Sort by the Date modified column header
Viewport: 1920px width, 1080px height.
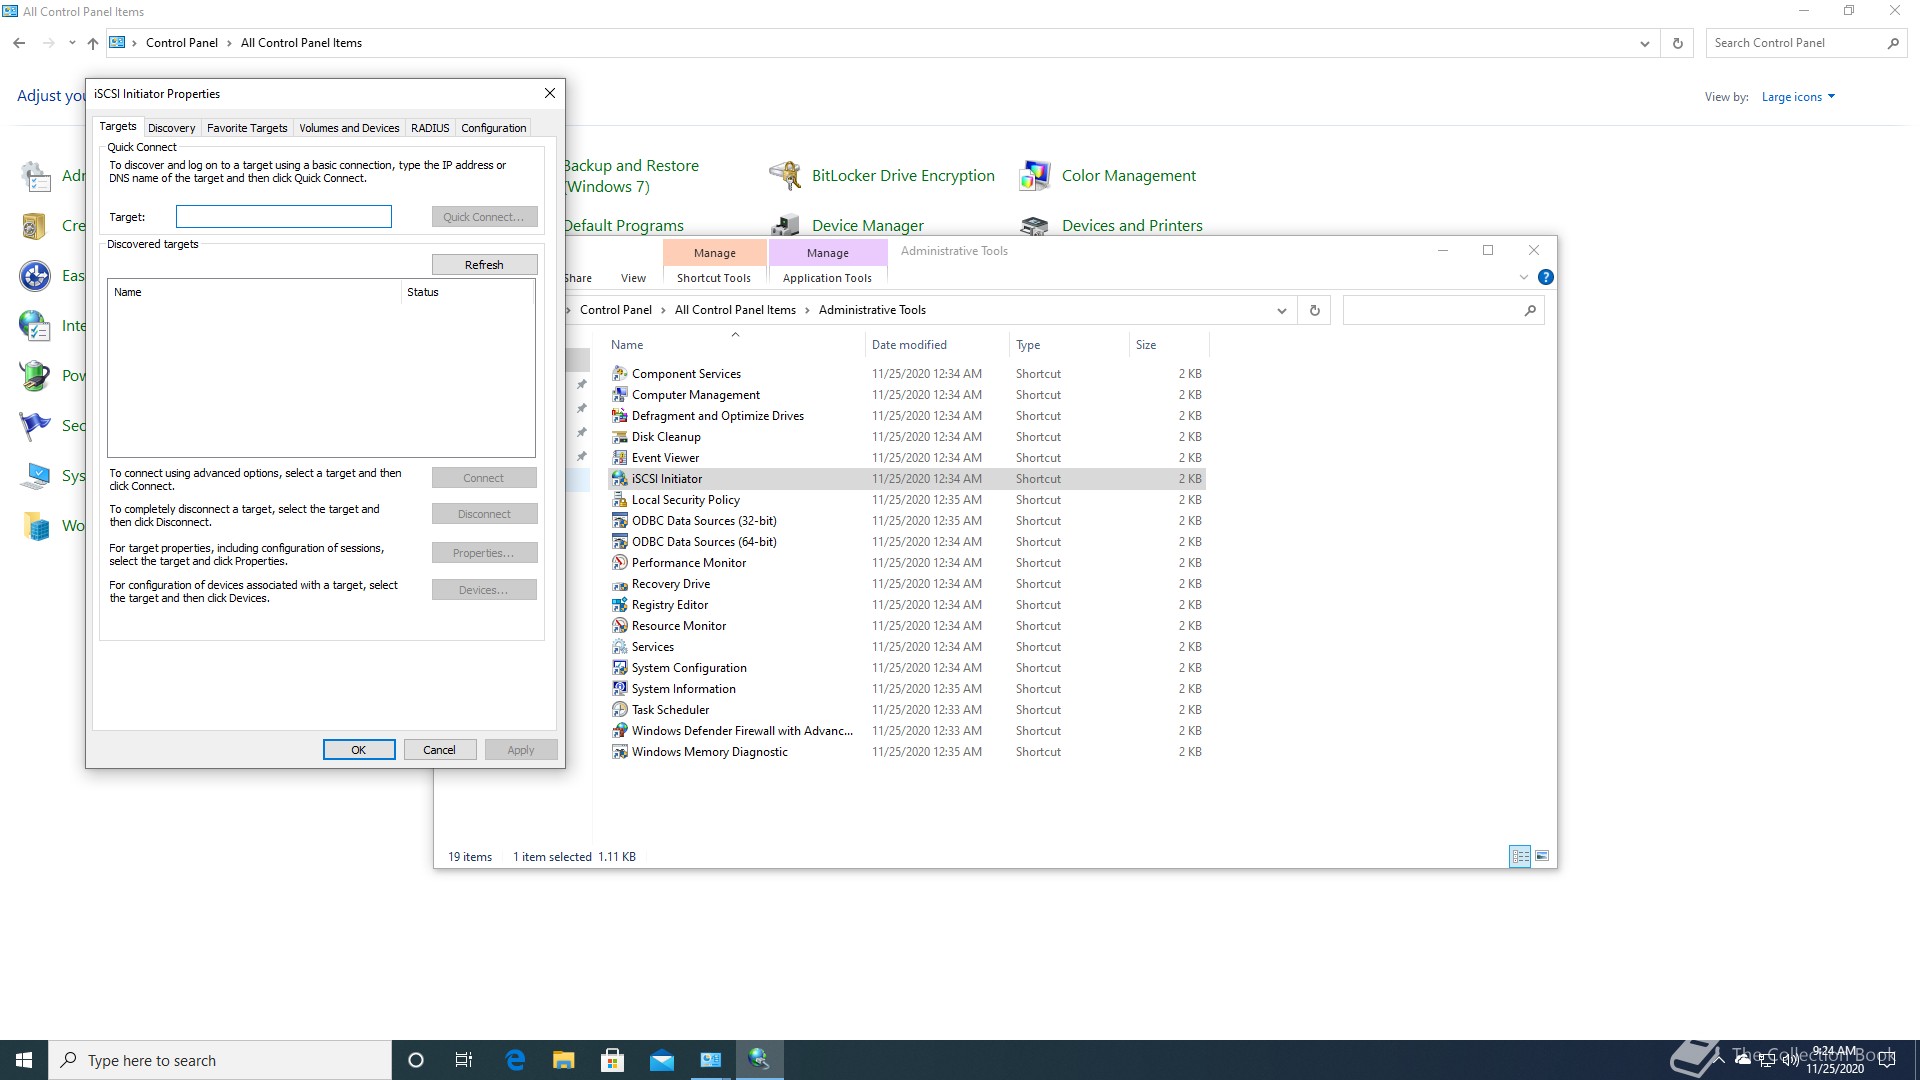(909, 345)
